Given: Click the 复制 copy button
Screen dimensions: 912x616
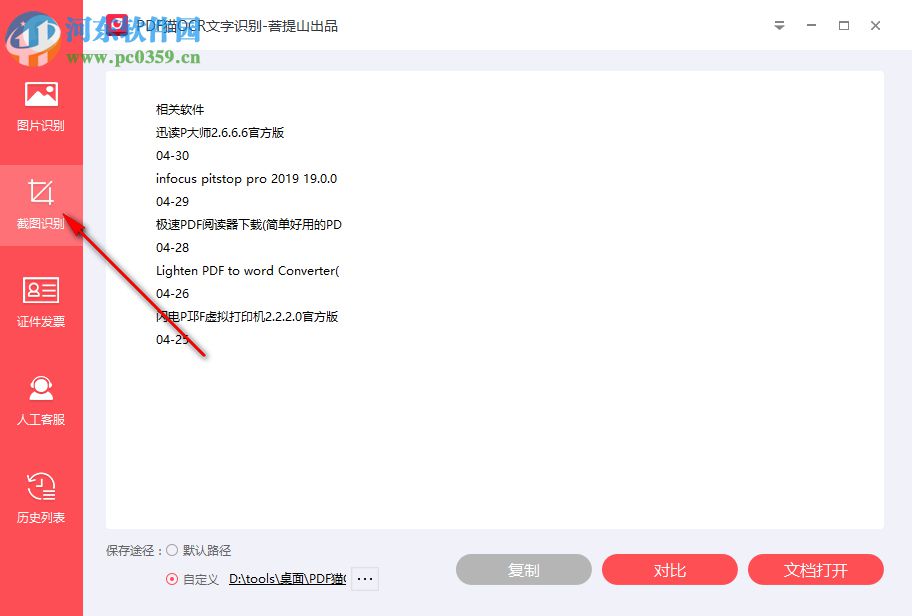Looking at the screenshot, I should coord(523,569).
